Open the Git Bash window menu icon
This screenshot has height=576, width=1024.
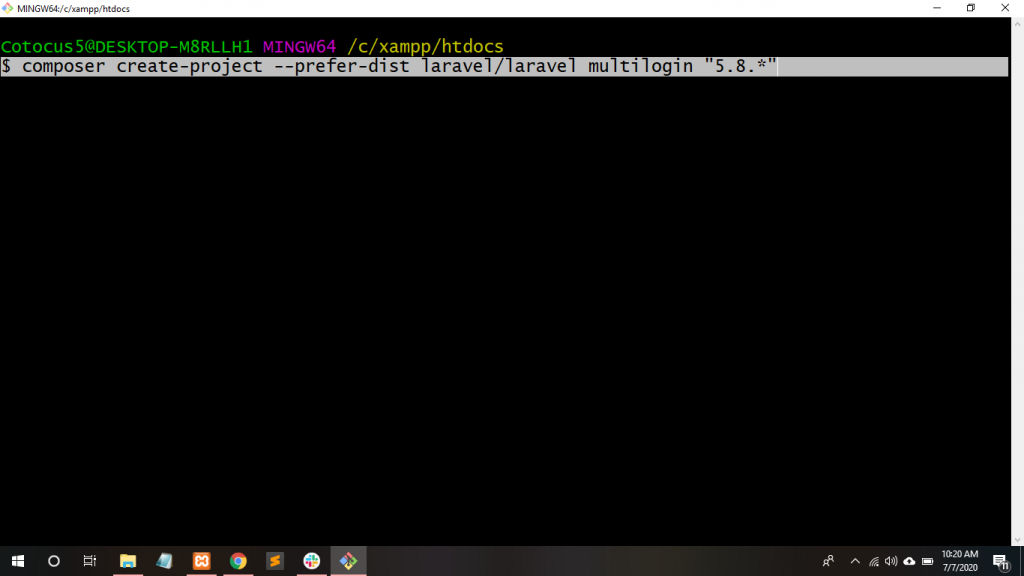[x=7, y=8]
